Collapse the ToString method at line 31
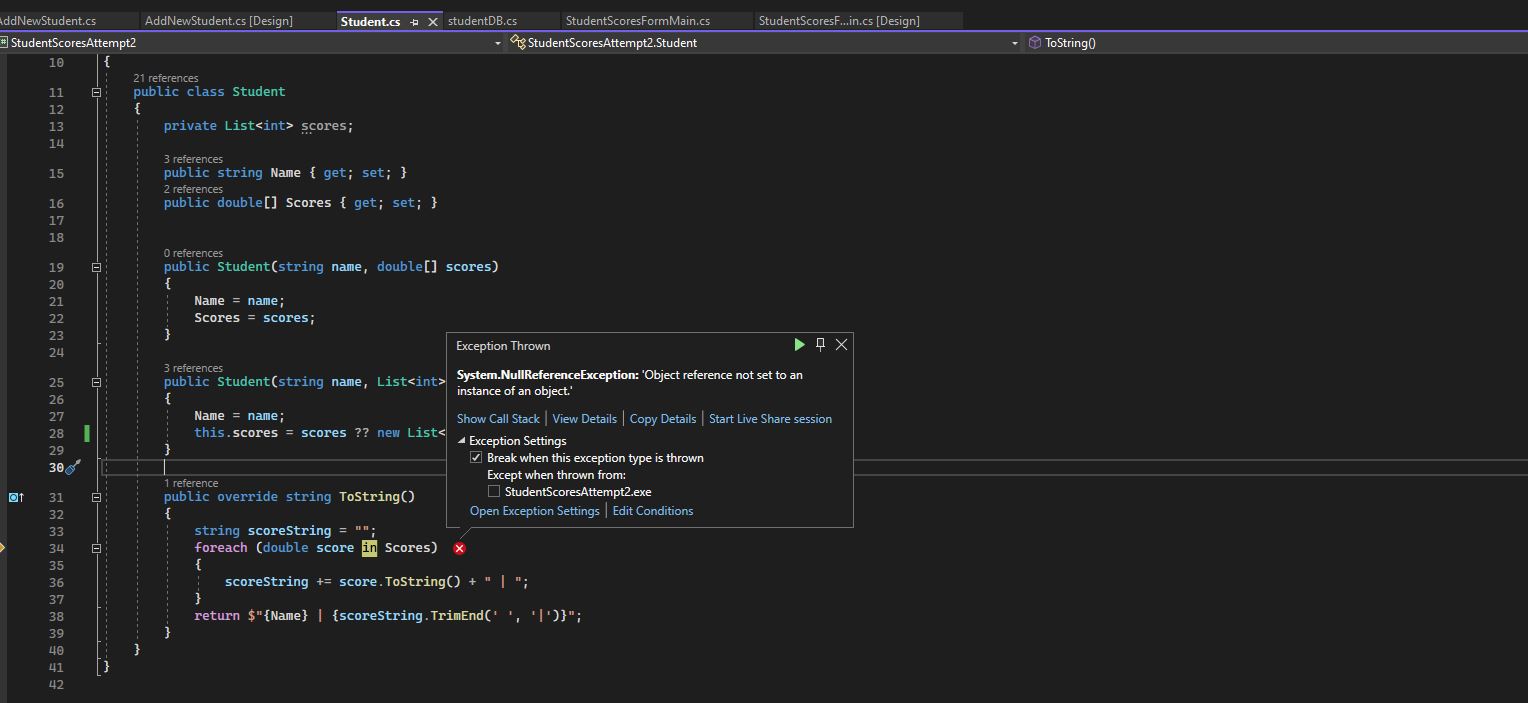The width and height of the screenshot is (1528, 703). coord(97,497)
